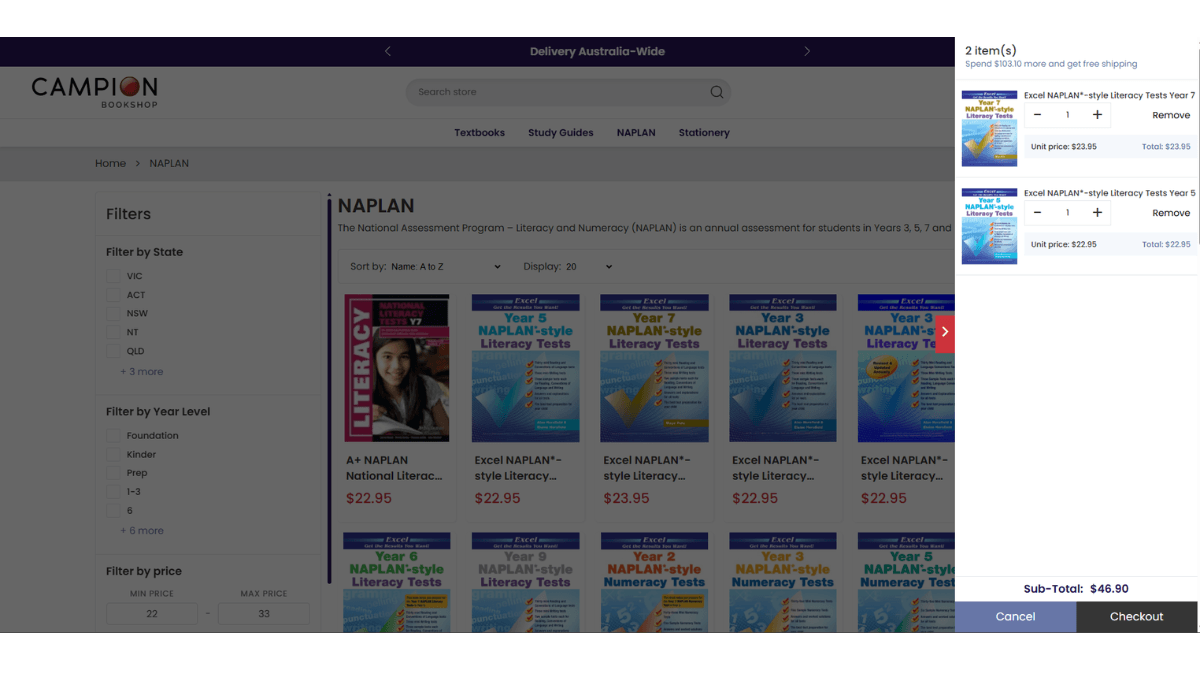Open Year 3 Numeracy Tests book cover

click(783, 582)
